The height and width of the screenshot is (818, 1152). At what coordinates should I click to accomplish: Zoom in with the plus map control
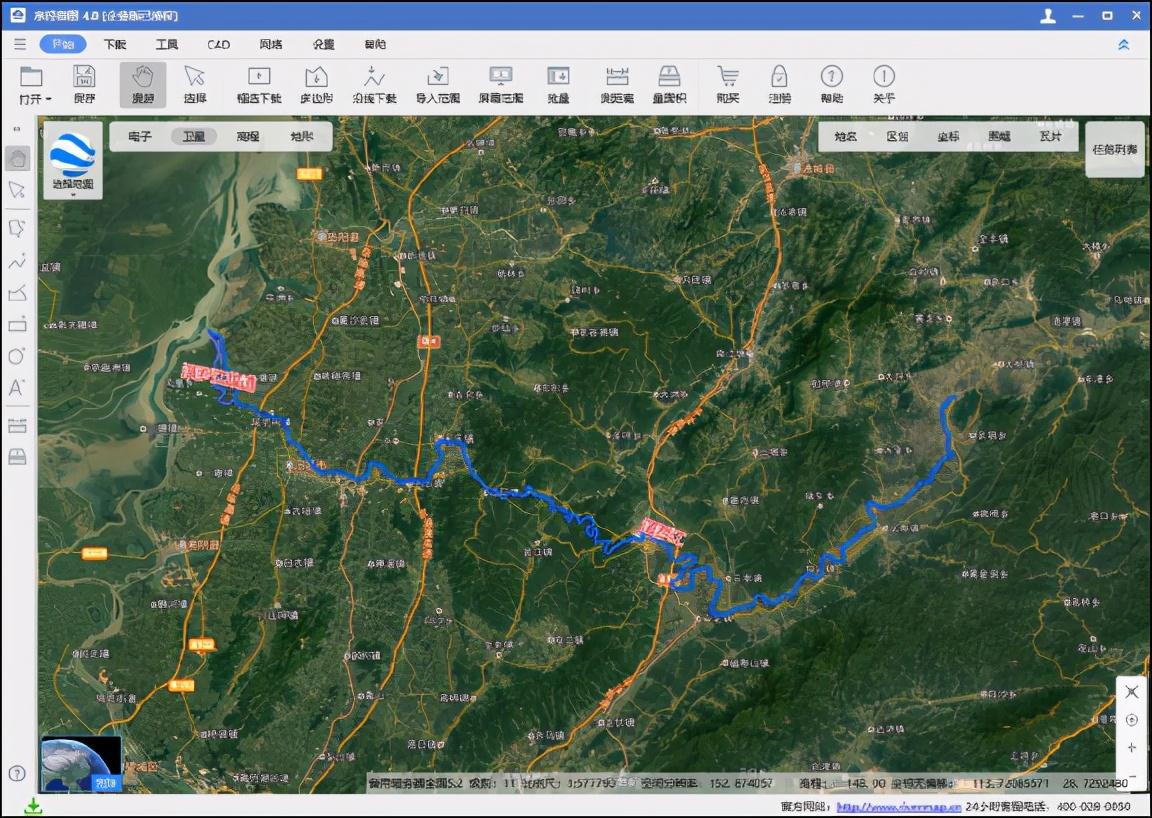pyautogui.click(x=1131, y=747)
